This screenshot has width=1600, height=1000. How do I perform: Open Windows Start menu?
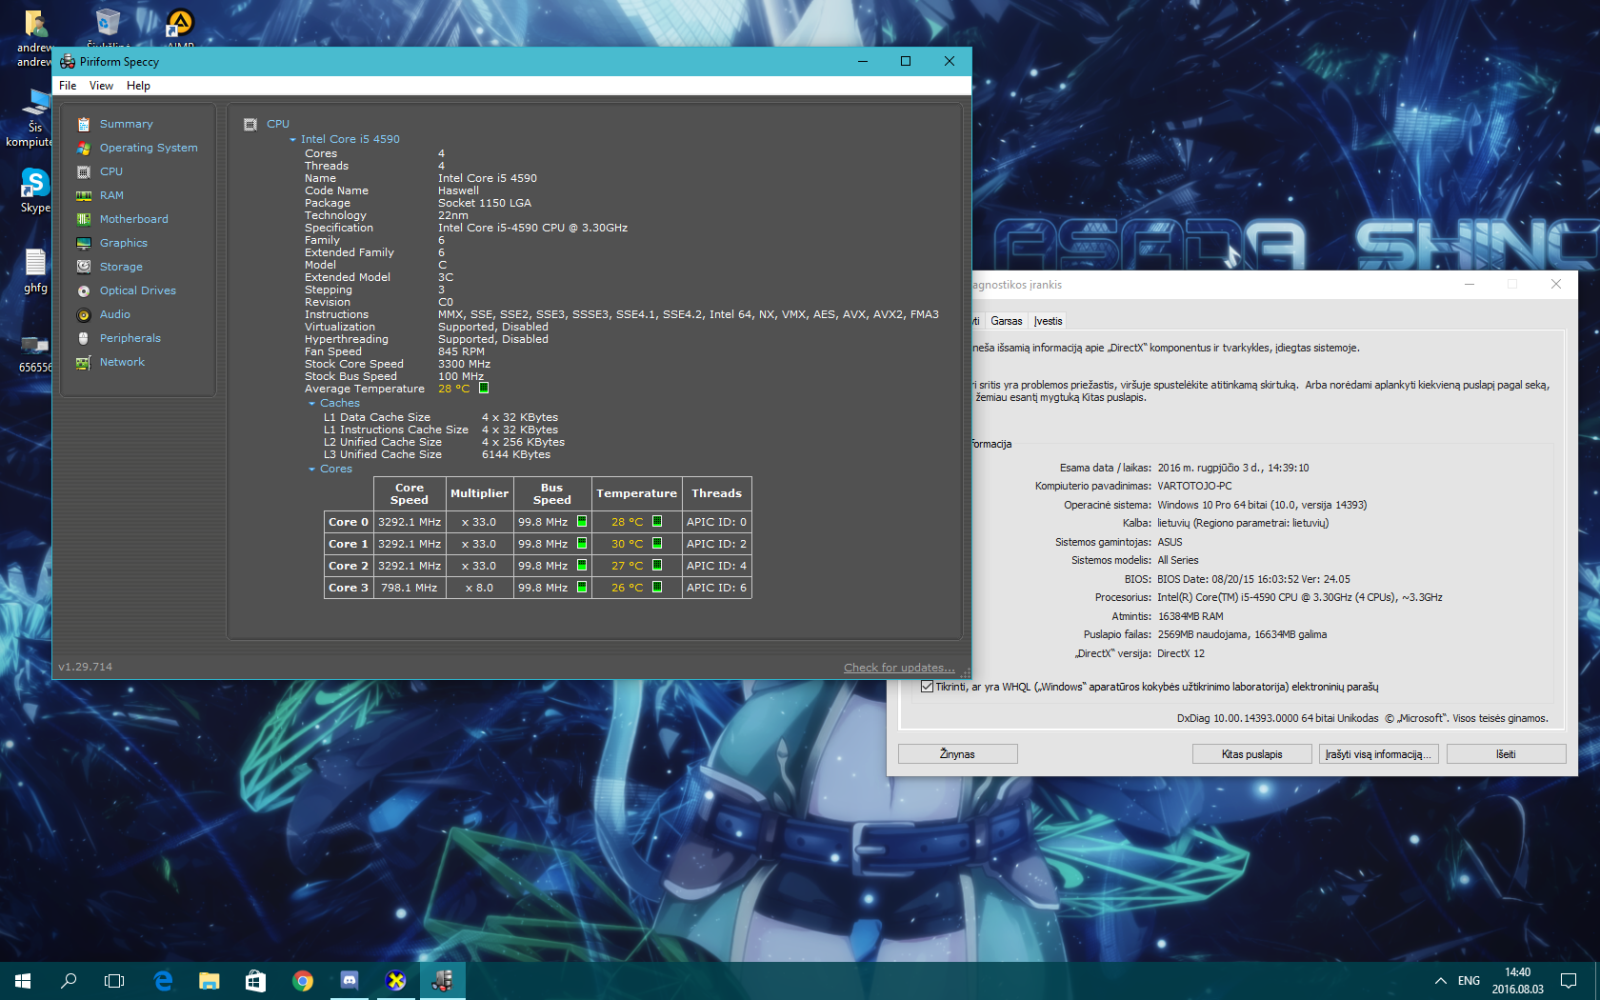[x=23, y=981]
